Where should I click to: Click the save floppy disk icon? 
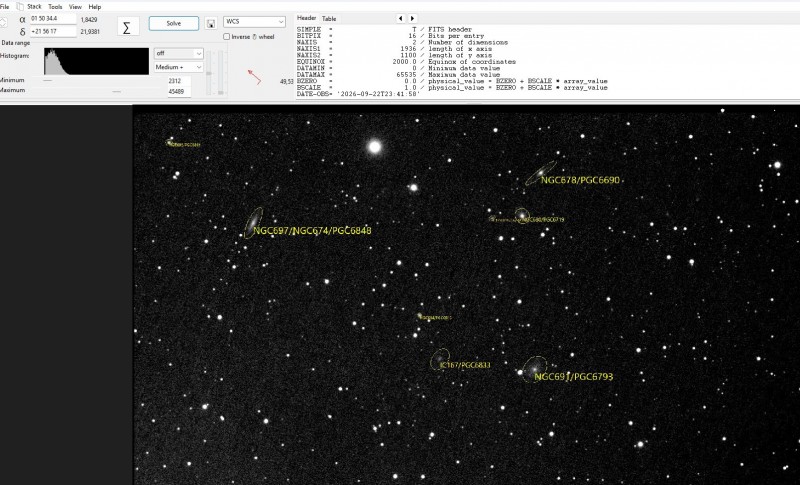pos(211,23)
